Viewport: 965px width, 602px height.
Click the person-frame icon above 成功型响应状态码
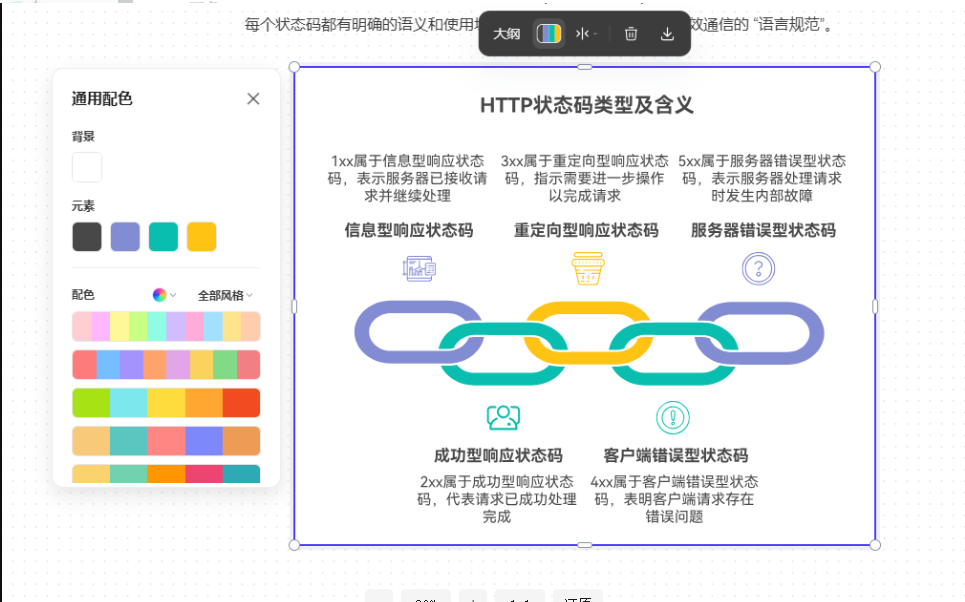pyautogui.click(x=503, y=417)
